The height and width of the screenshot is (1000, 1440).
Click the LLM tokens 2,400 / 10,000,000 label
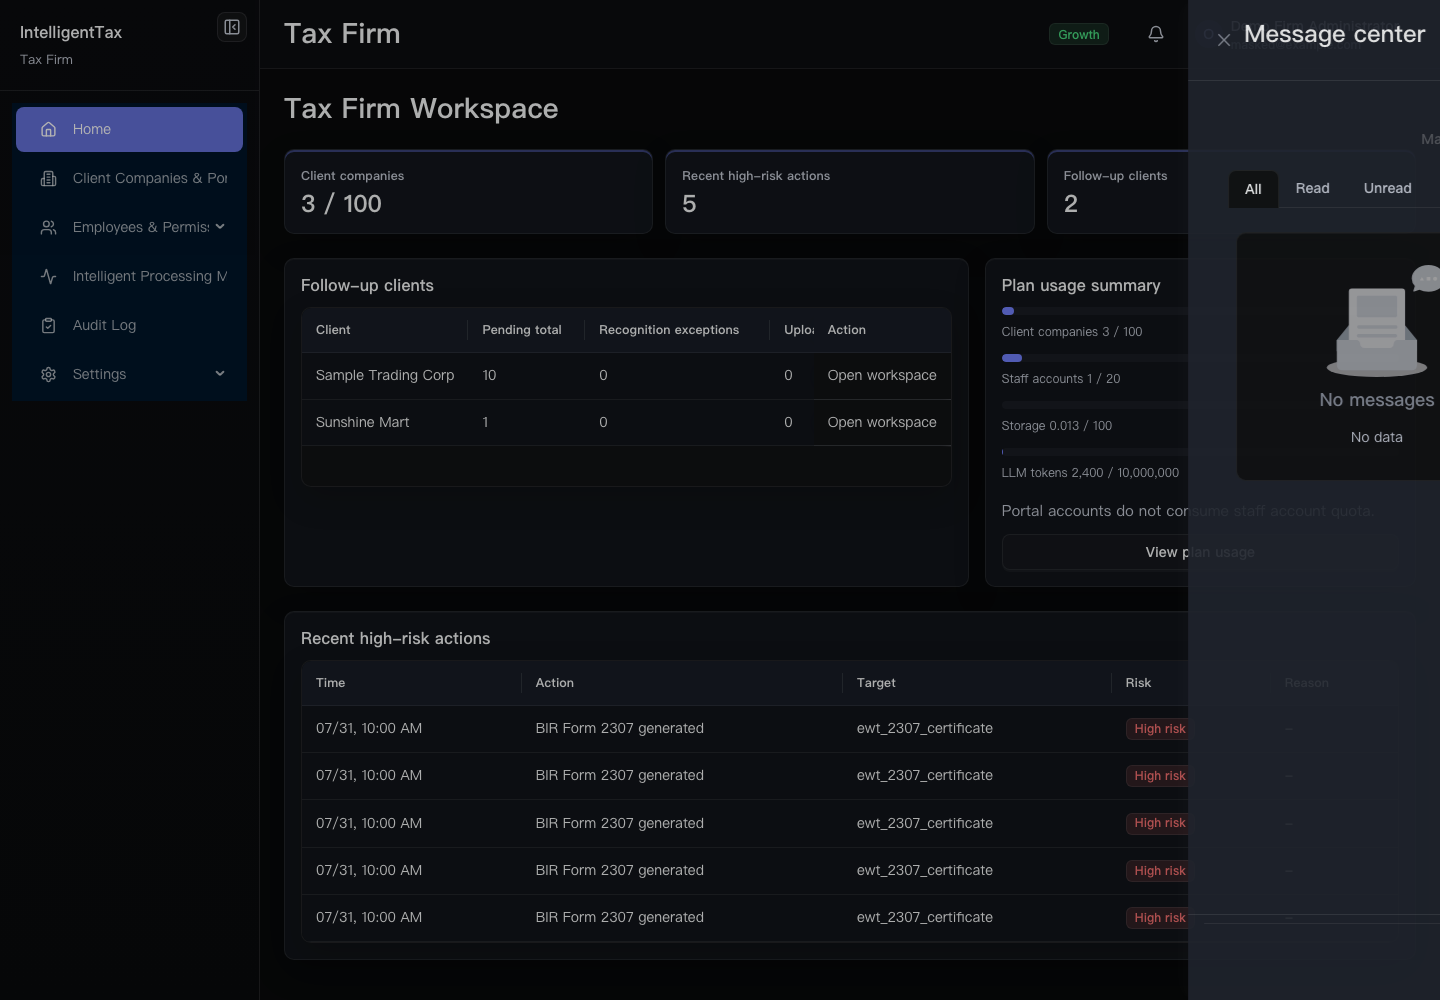coord(1090,473)
